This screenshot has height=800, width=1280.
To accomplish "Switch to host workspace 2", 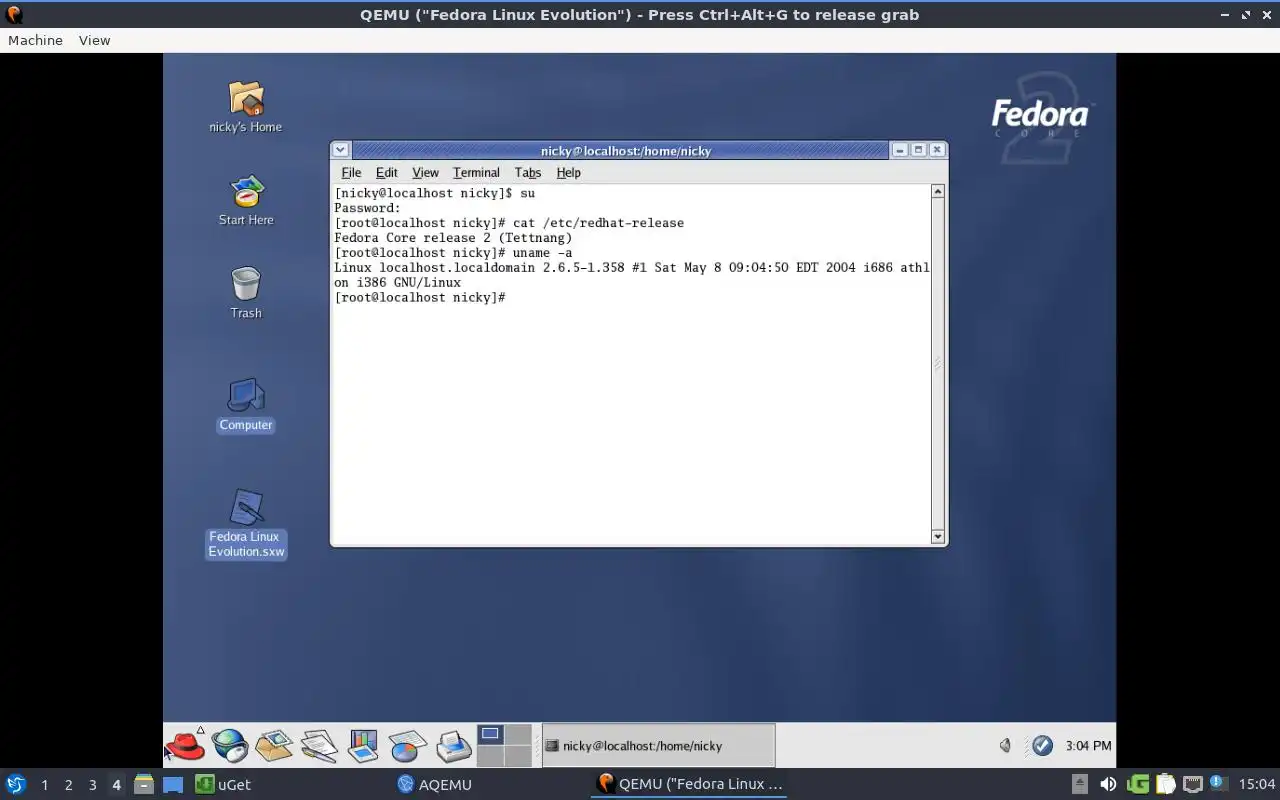I will [x=68, y=785].
